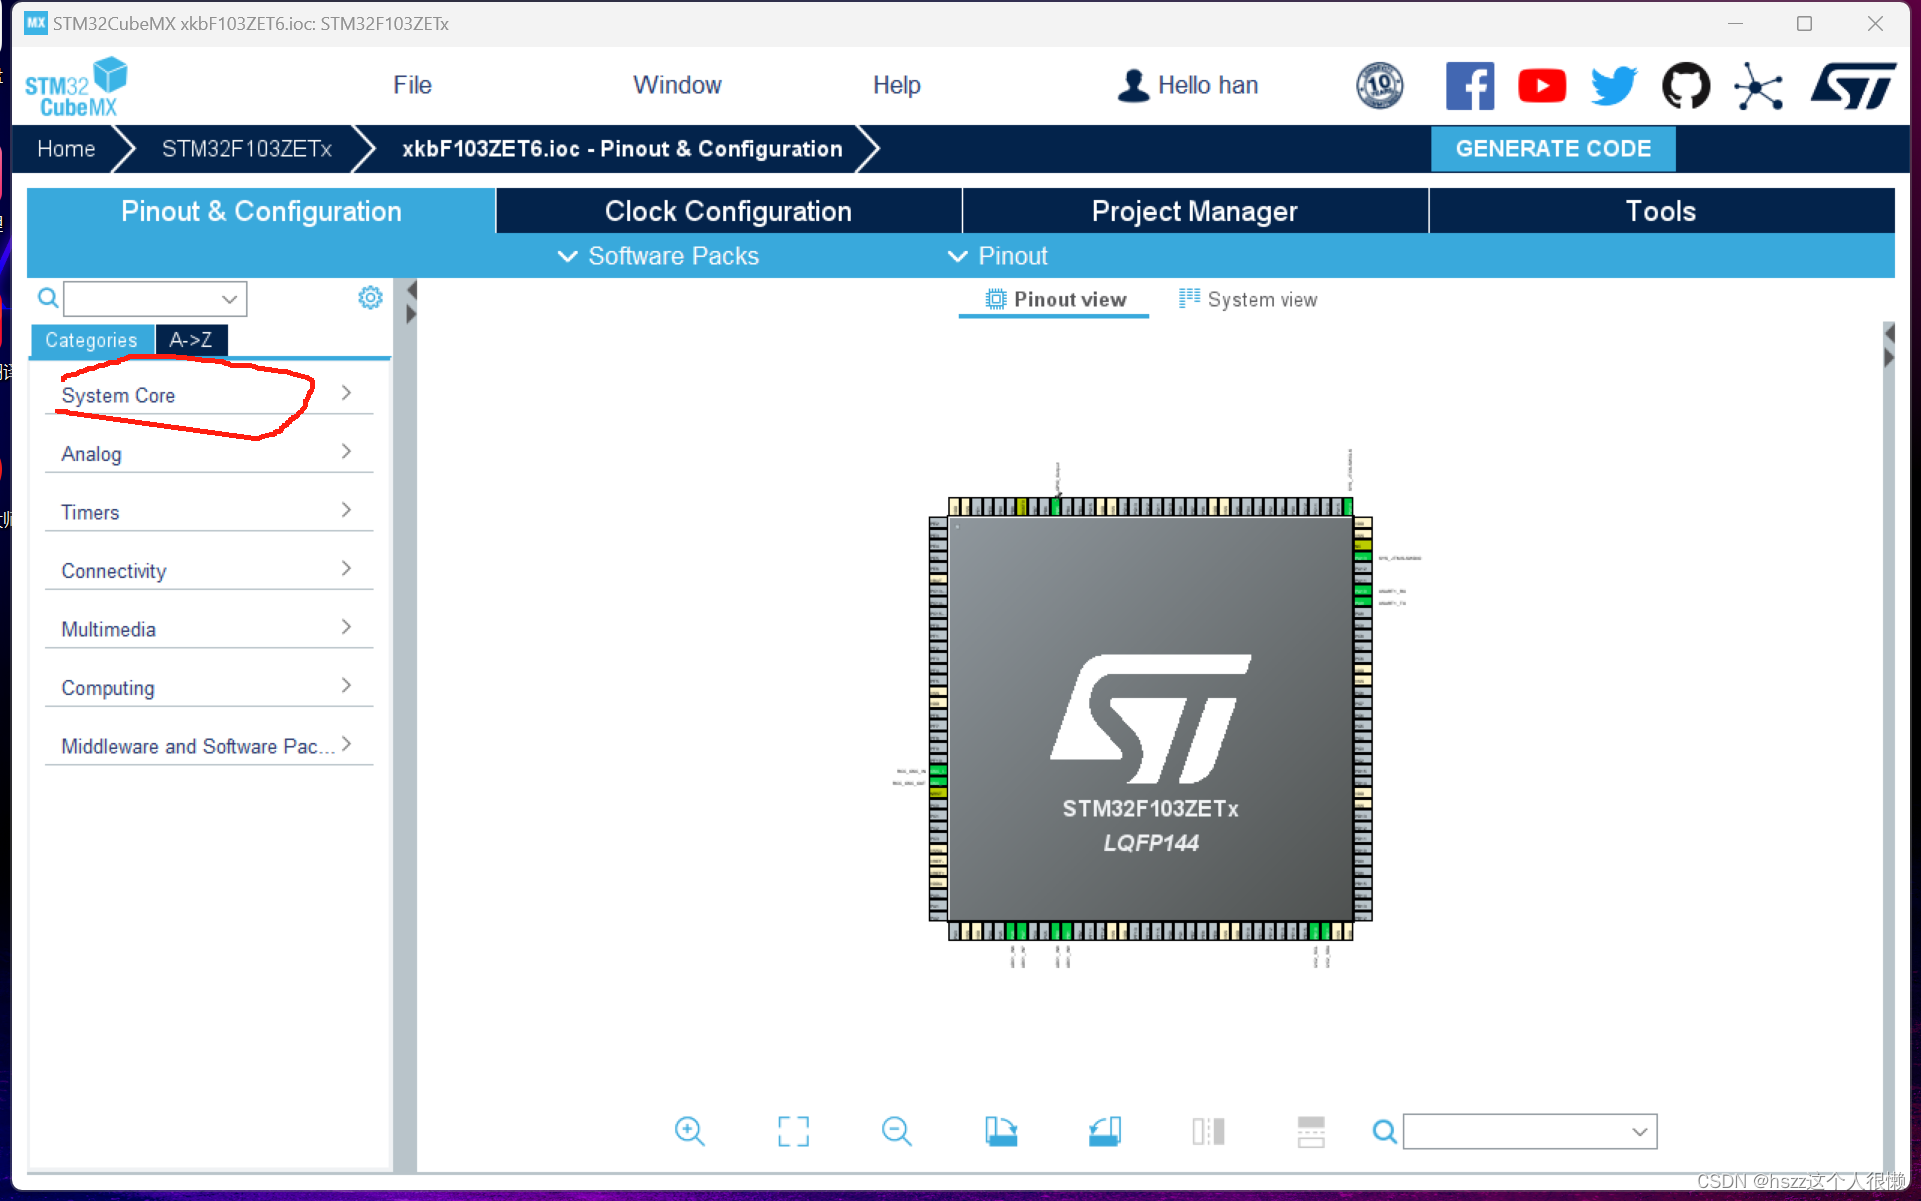Open the GitHub icon link
Viewport: 1921px width, 1201px height.
(x=1685, y=86)
